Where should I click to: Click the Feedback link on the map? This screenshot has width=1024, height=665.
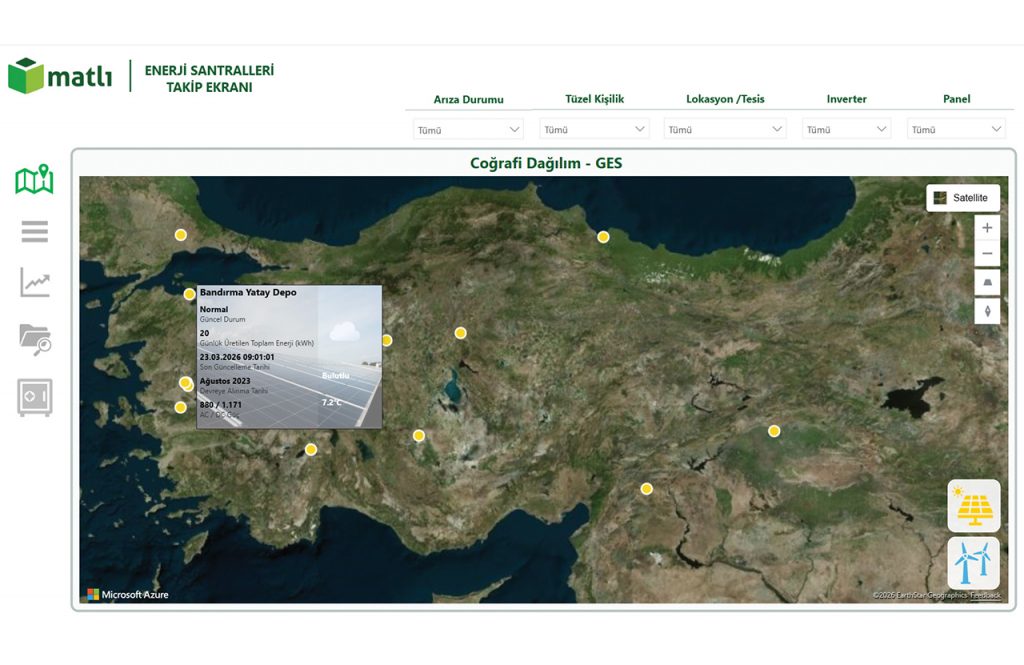pyautogui.click(x=988, y=595)
